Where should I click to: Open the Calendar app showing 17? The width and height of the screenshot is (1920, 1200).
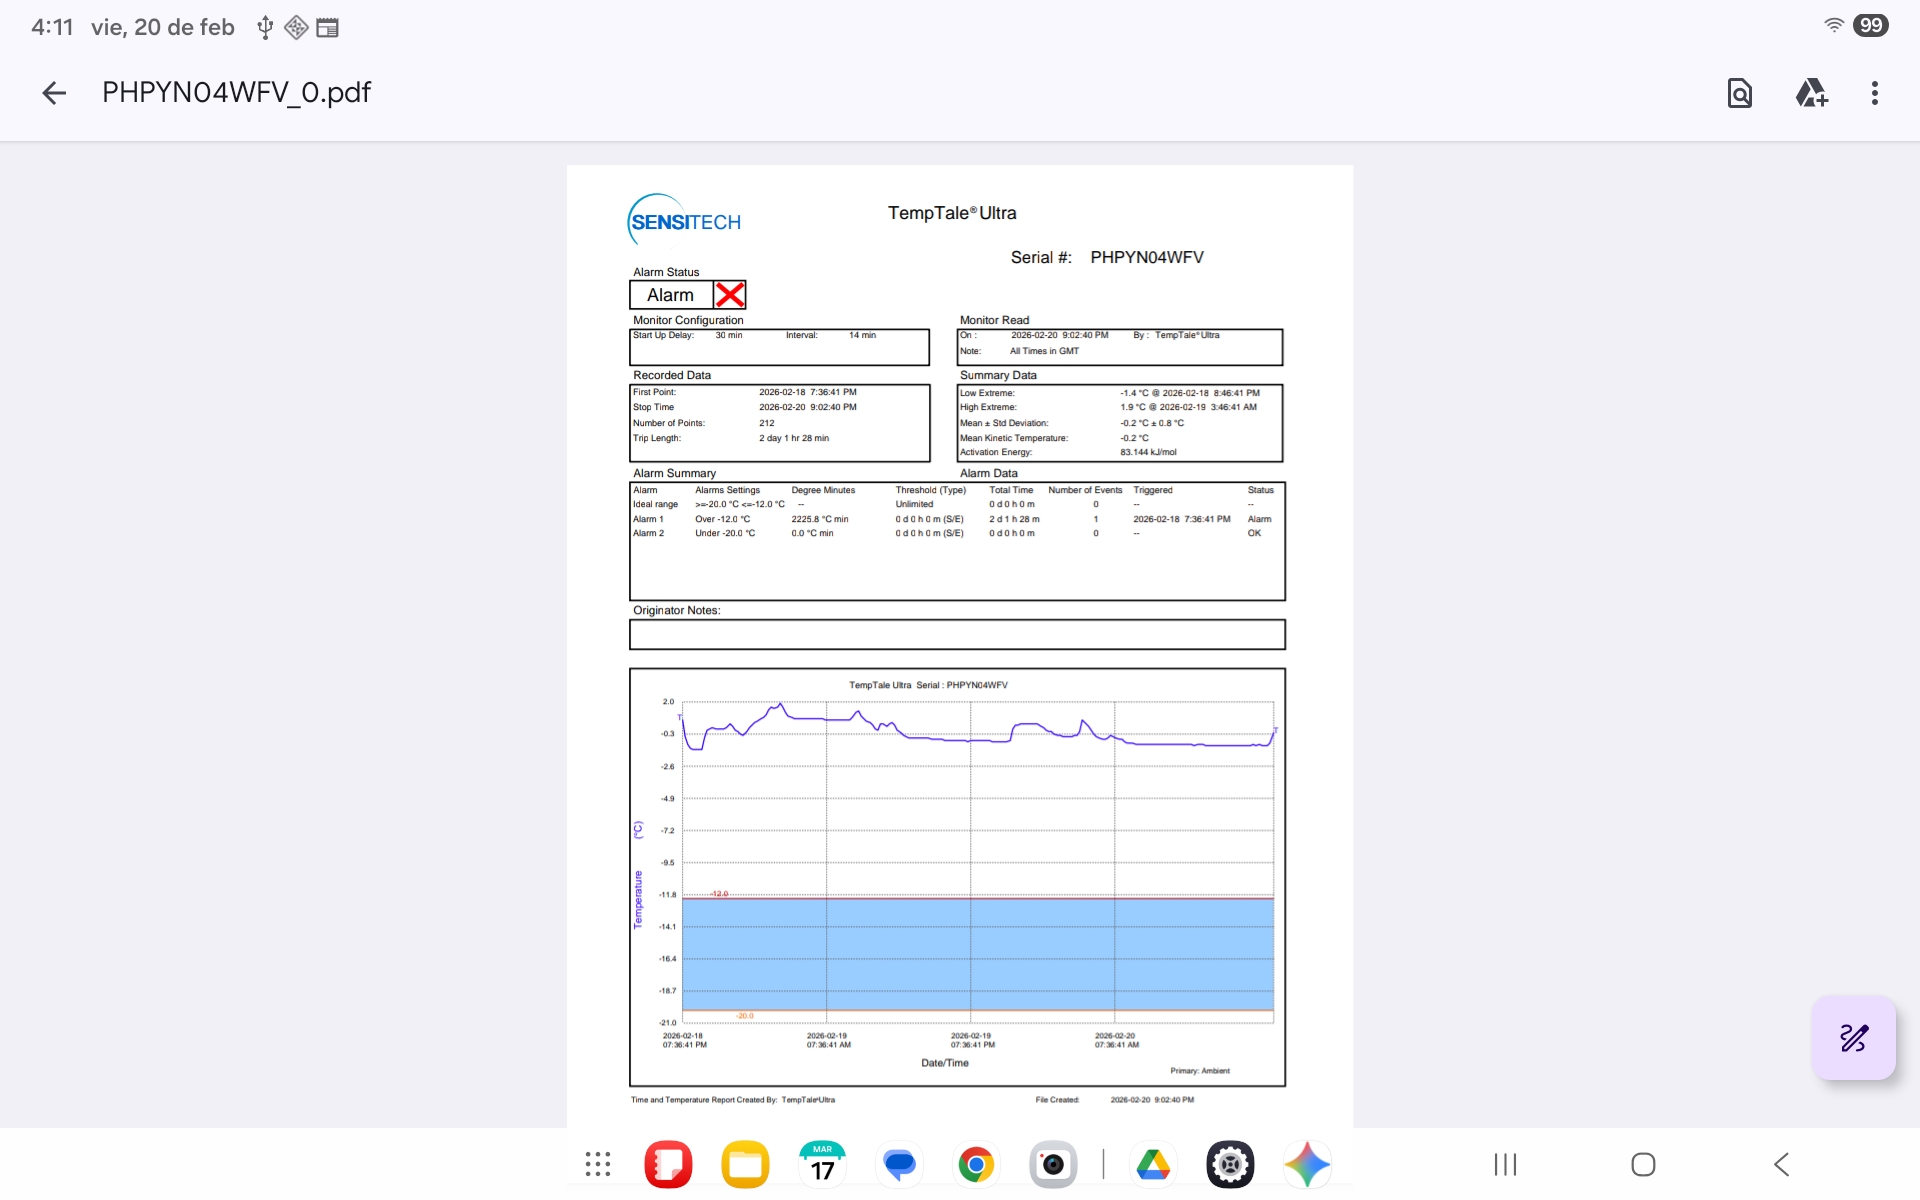click(822, 1164)
